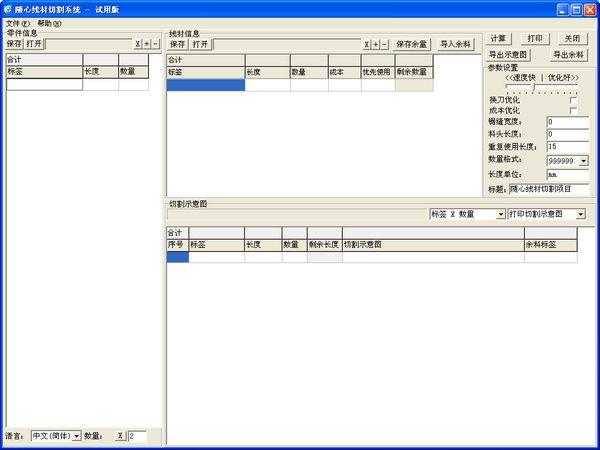Click the − remove-row button in 零件信息 panel
Viewport: 600px width, 450px height.
(155, 44)
